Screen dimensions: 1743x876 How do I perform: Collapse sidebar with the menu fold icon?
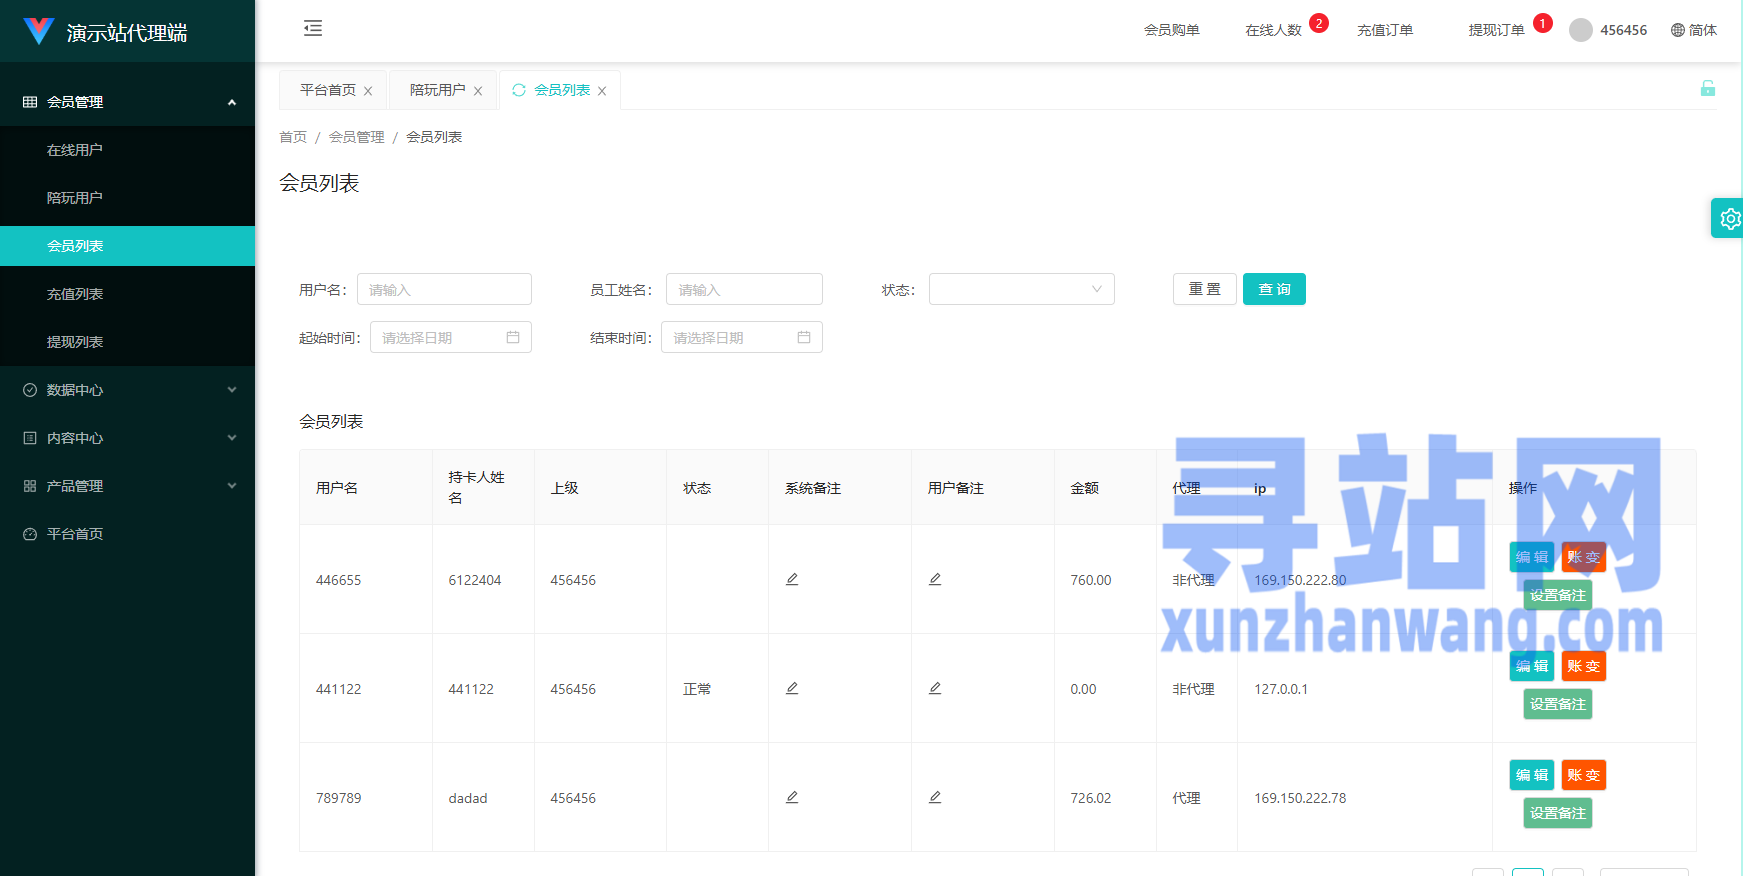[x=313, y=28]
